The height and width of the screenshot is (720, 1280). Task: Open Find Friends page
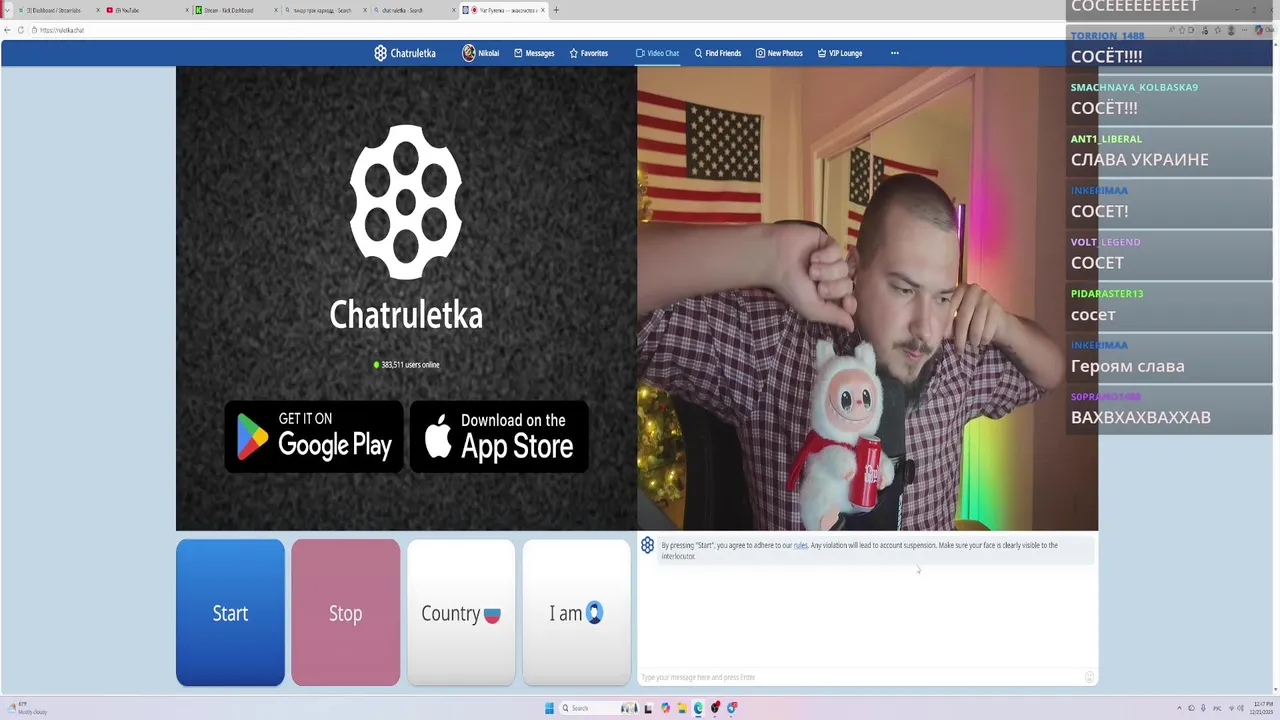pos(718,53)
